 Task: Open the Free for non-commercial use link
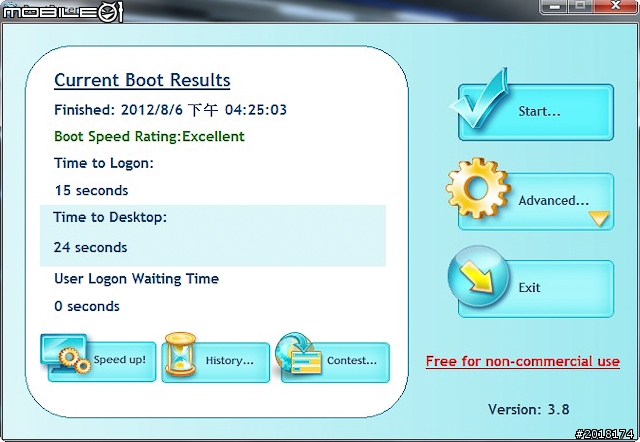523,361
